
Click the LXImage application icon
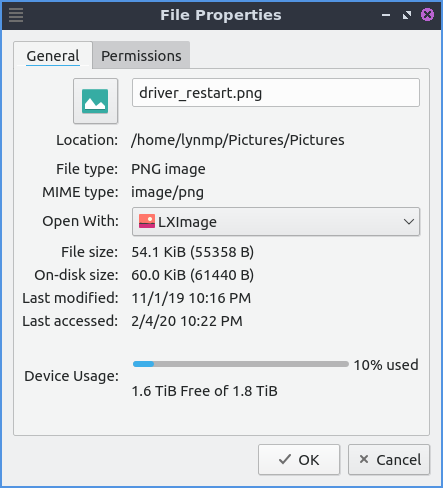(147, 221)
